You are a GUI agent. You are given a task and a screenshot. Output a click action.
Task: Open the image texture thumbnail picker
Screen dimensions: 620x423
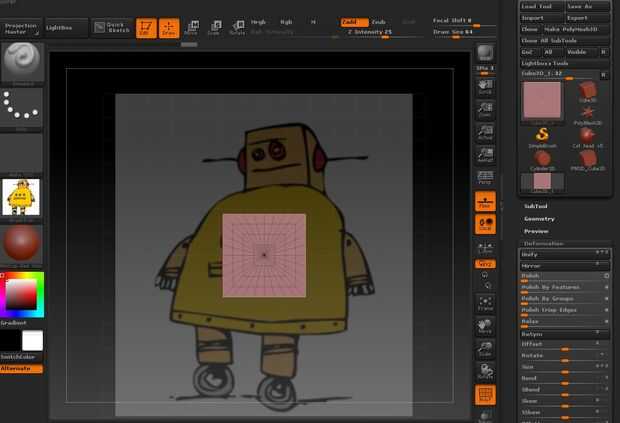[22, 197]
